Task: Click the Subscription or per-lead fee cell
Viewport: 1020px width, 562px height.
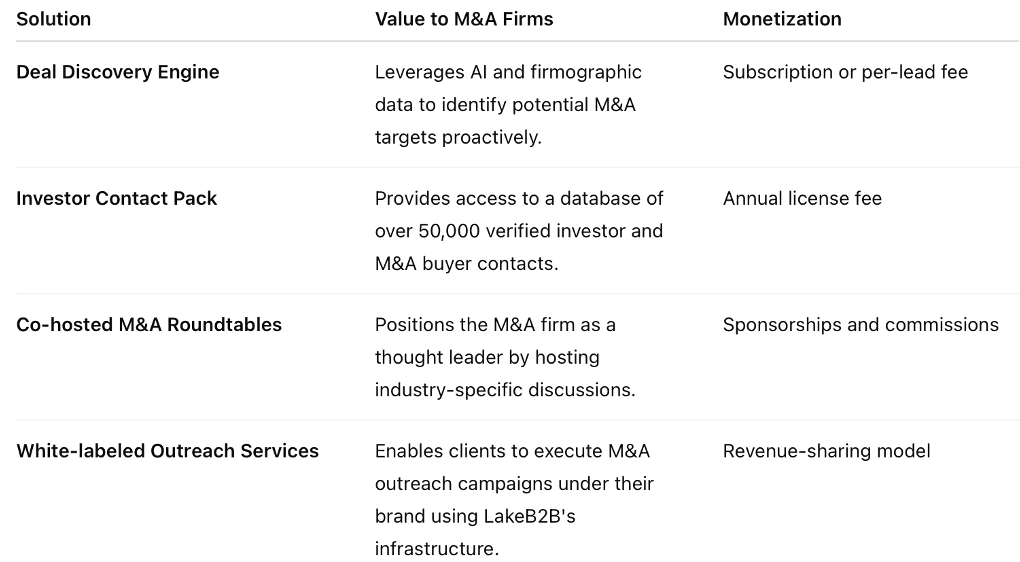Action: 845,72
